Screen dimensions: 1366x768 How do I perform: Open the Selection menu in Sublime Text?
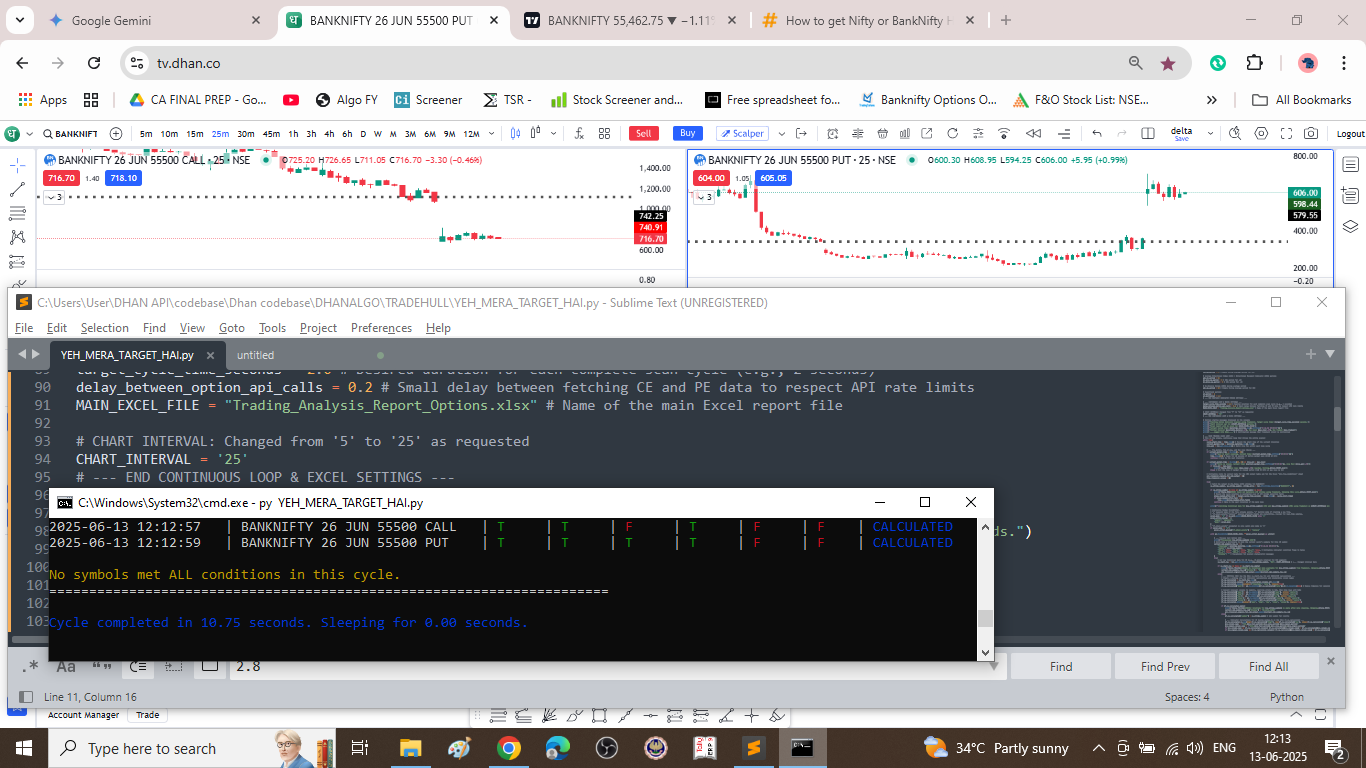pos(105,328)
